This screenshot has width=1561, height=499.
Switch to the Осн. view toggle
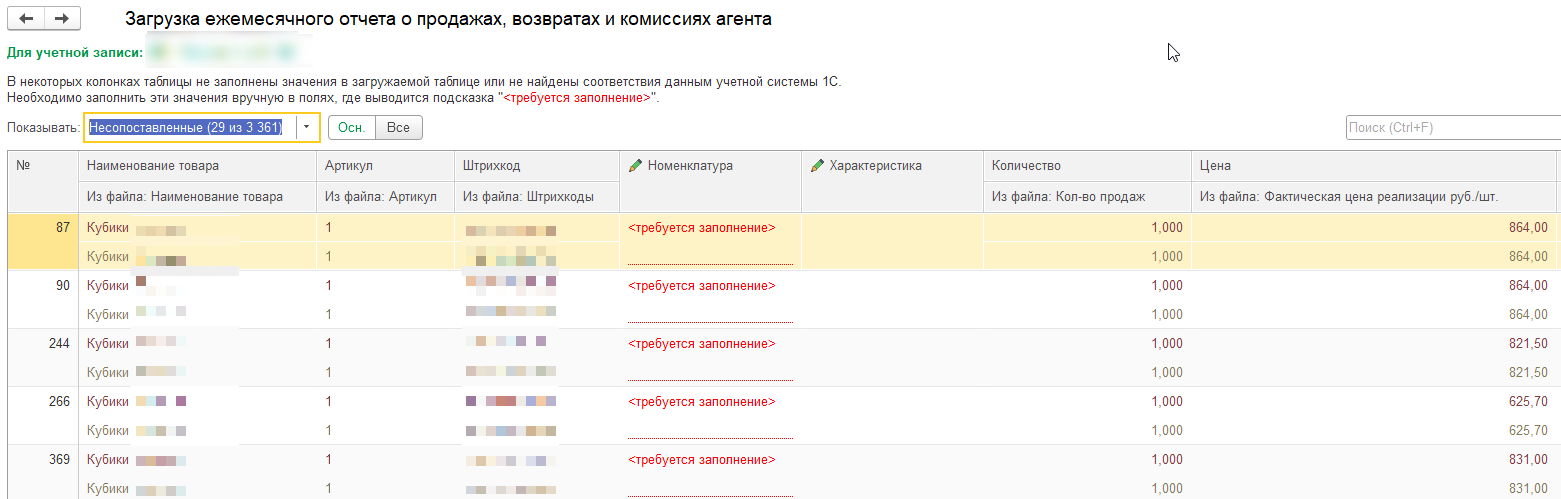(351, 127)
